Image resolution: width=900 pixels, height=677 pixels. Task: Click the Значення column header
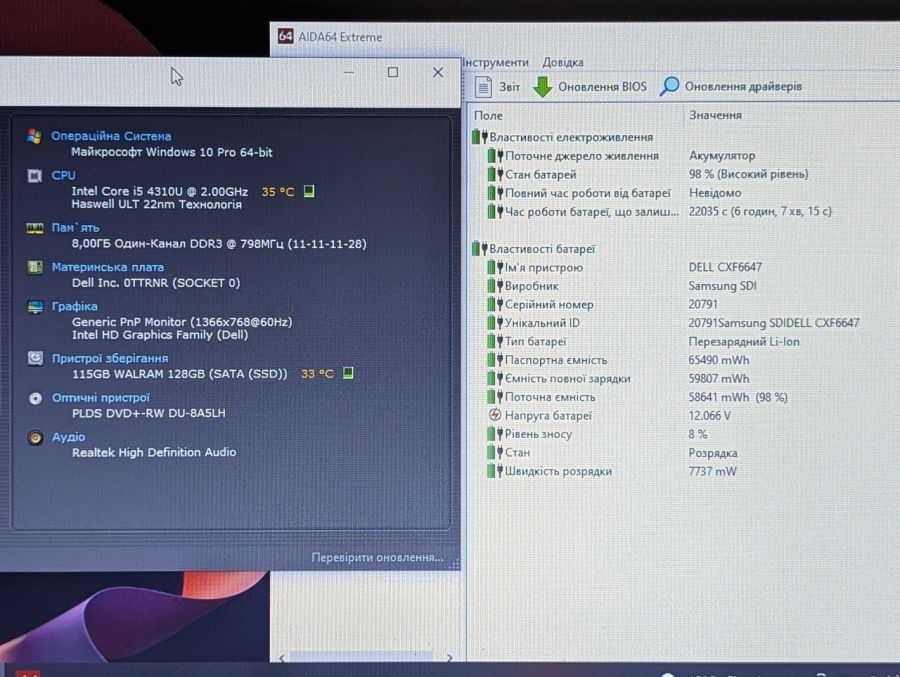tap(715, 115)
